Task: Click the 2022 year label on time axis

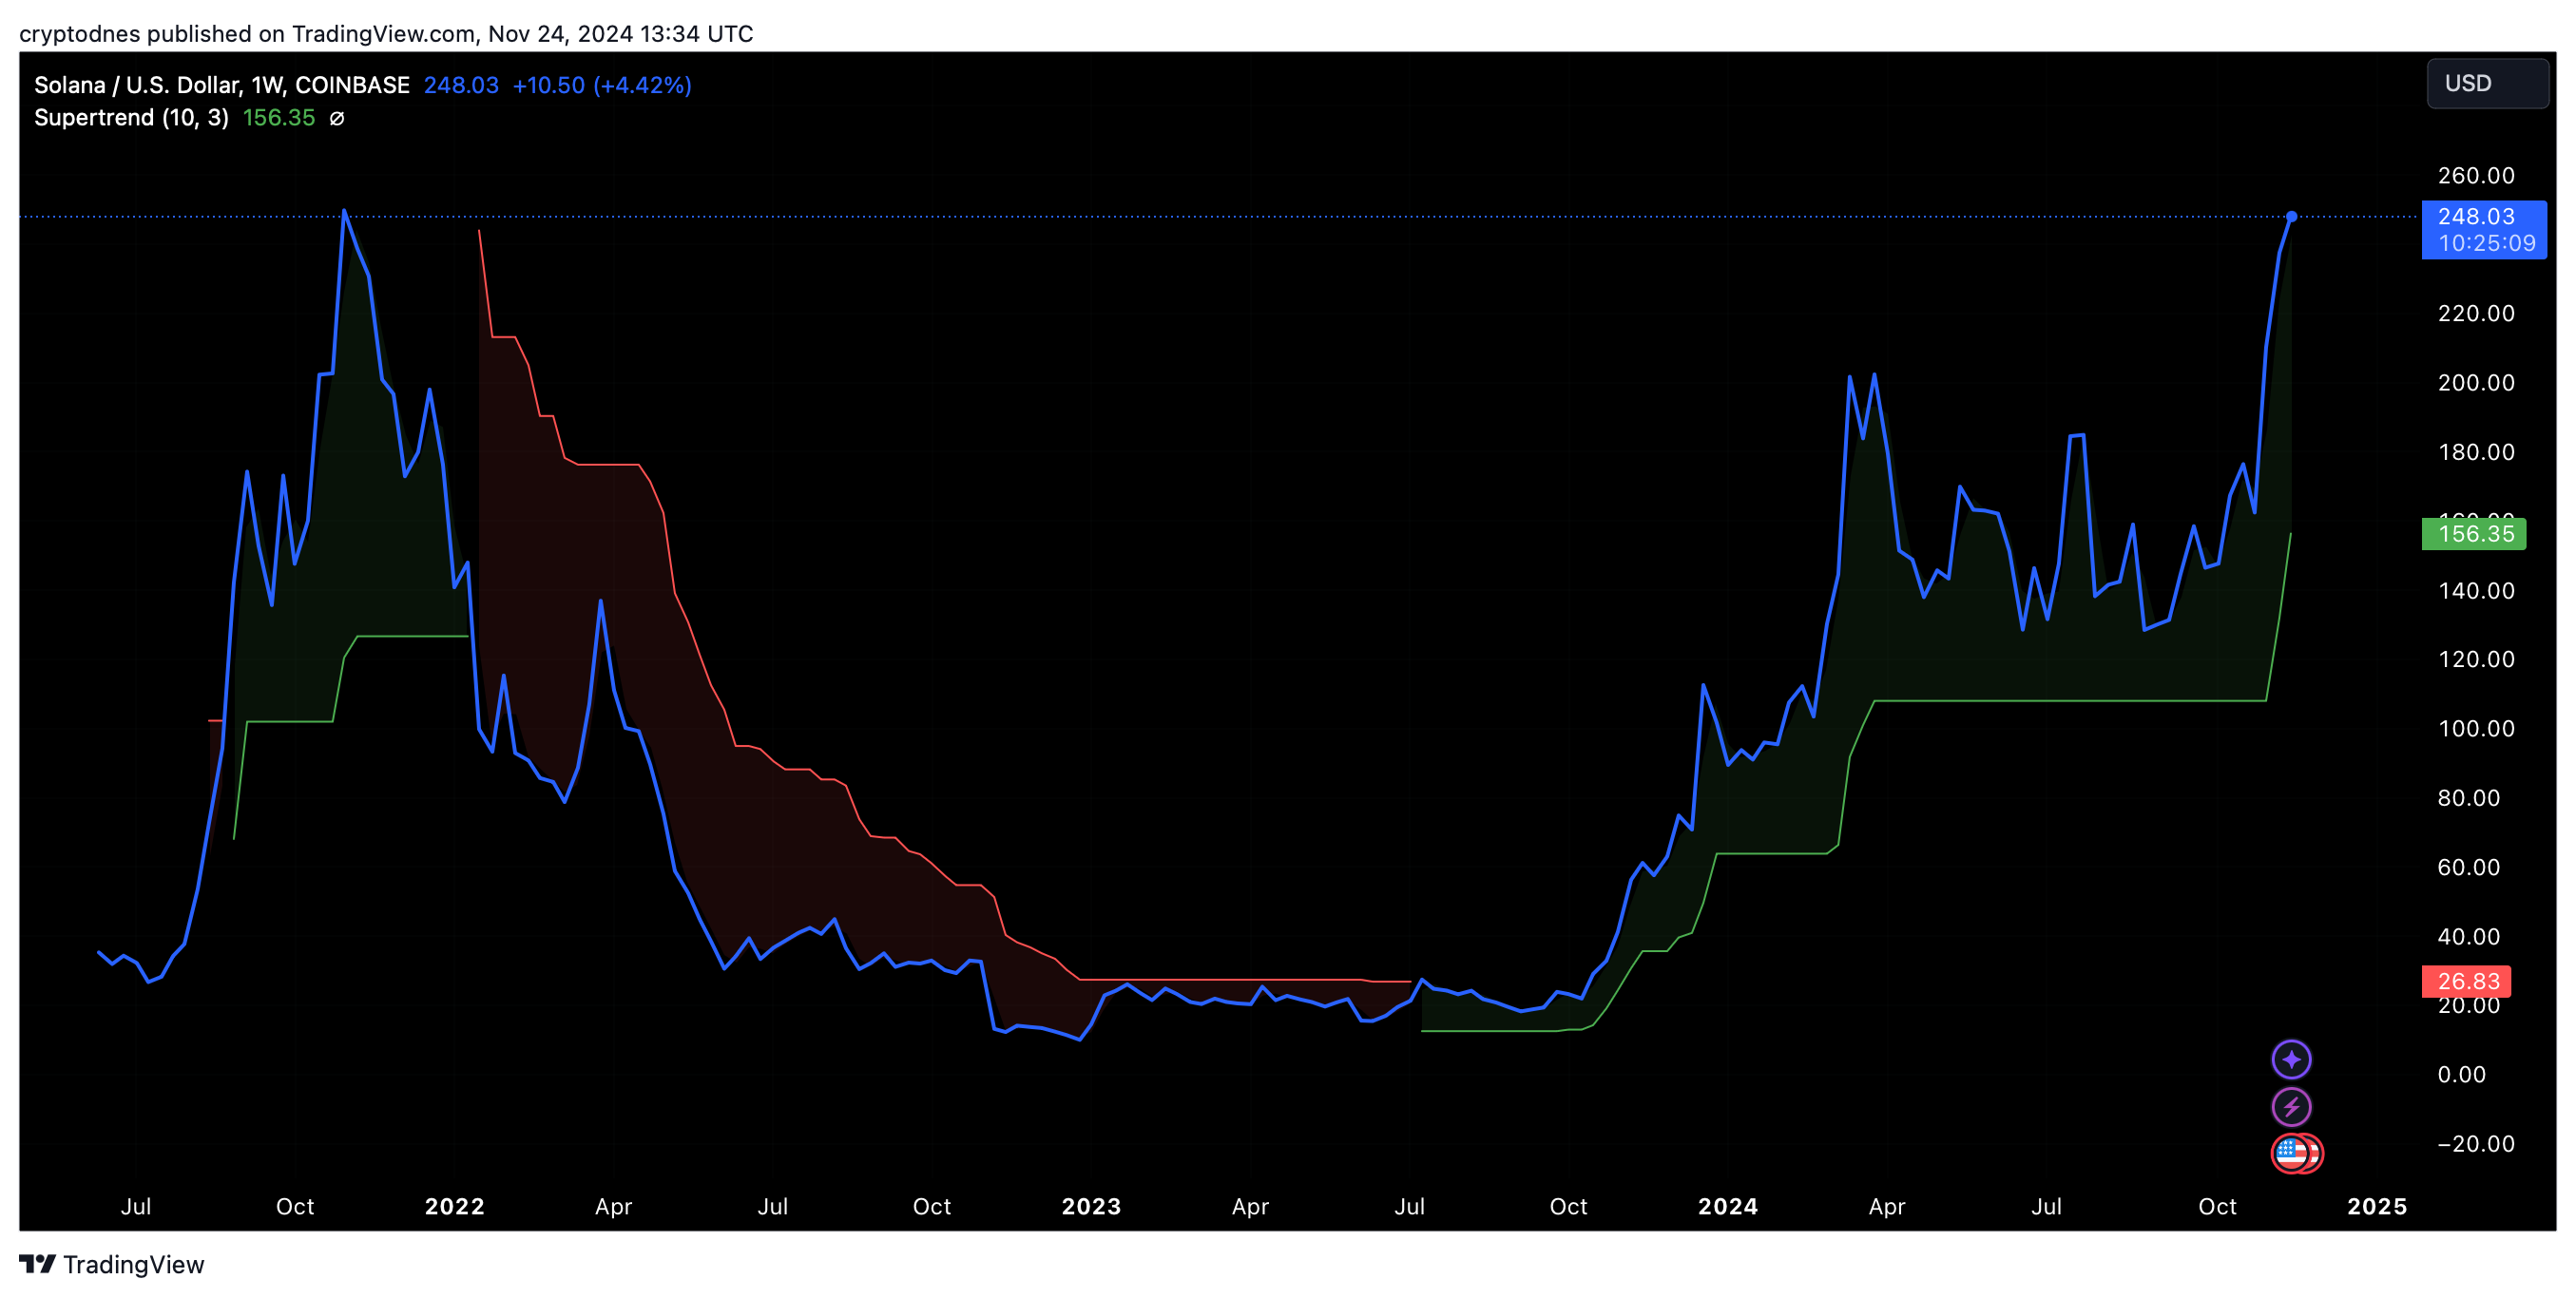Action: pos(454,1206)
